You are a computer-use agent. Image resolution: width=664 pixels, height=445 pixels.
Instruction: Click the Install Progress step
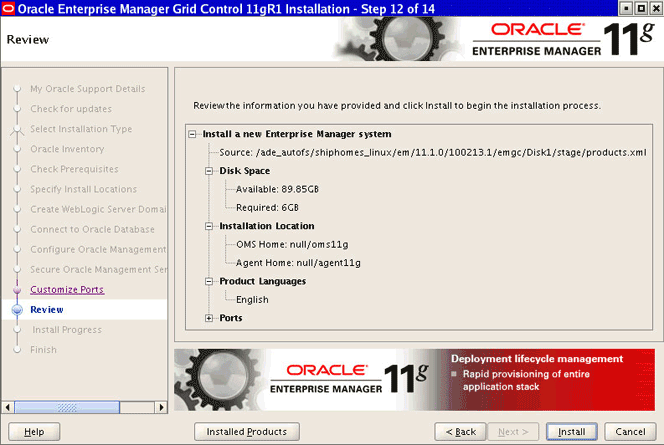click(67, 330)
